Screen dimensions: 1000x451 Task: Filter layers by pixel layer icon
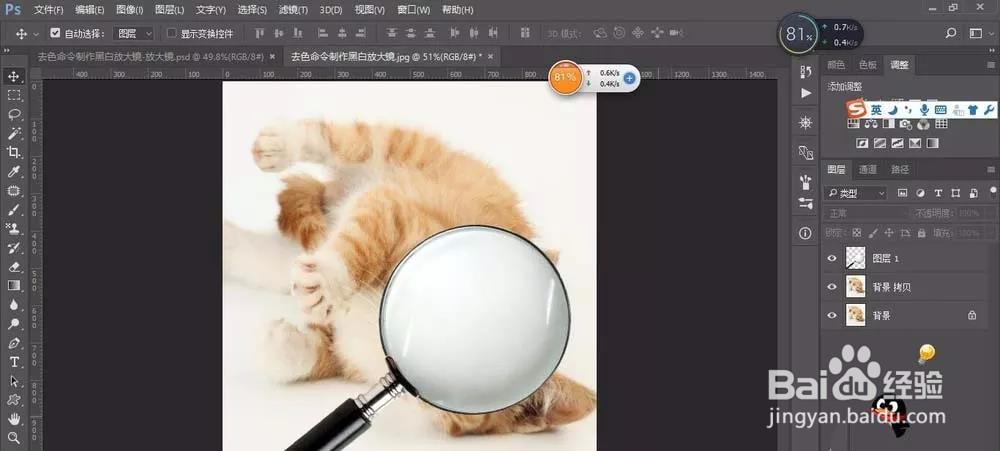[x=902, y=193]
